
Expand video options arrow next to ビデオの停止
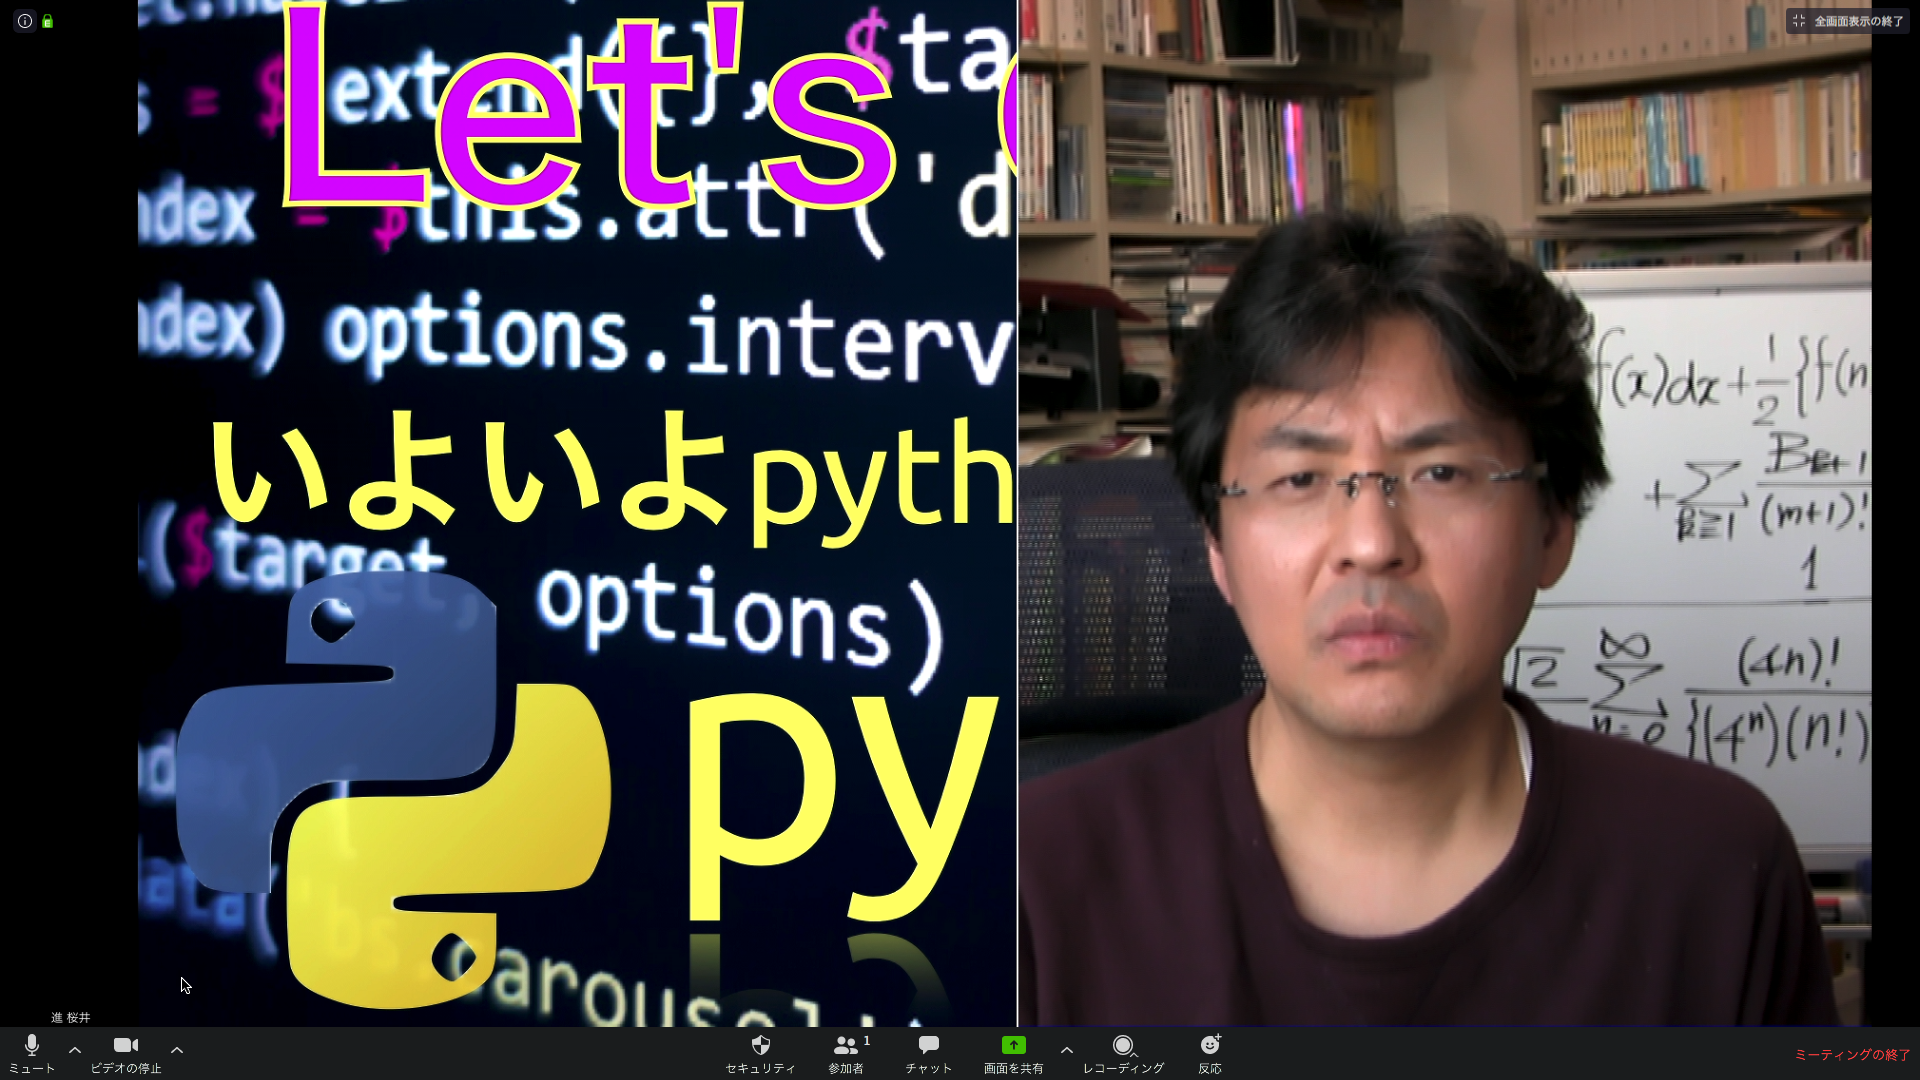[177, 1050]
